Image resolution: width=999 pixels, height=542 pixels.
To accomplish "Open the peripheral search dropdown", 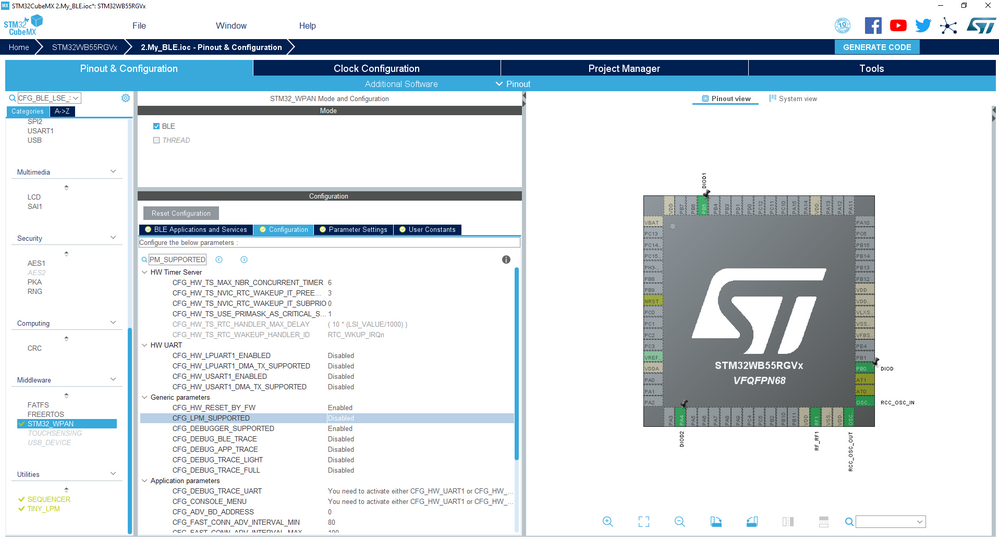I will 76,98.
